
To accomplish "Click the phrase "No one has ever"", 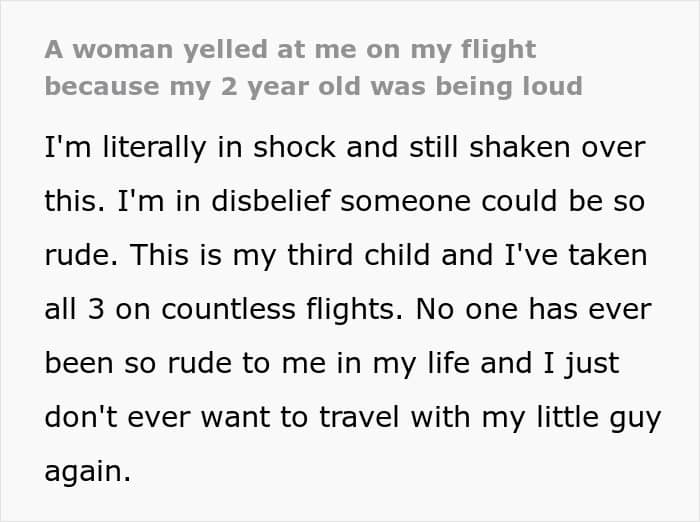I will pos(533,309).
